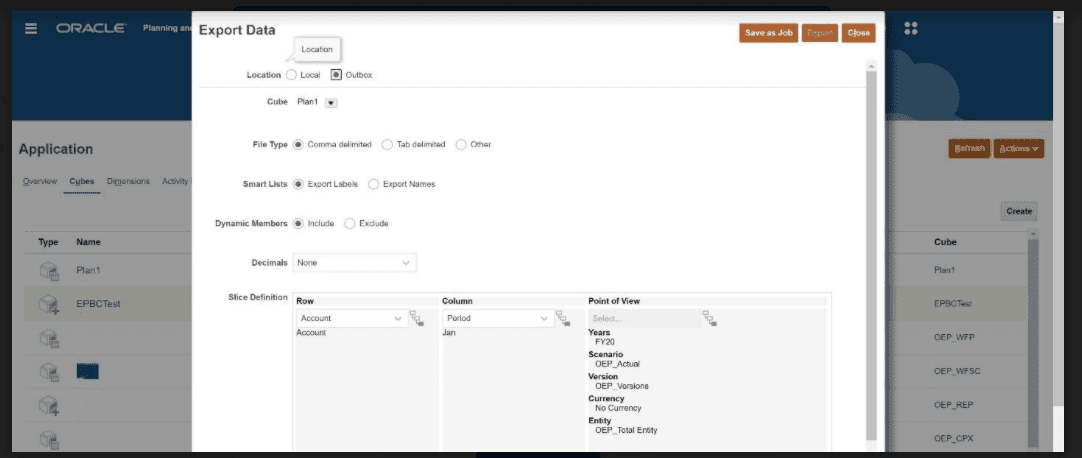Open the Column Period dimension dropdown
Viewport: 1082px width, 458px height.
coord(498,318)
